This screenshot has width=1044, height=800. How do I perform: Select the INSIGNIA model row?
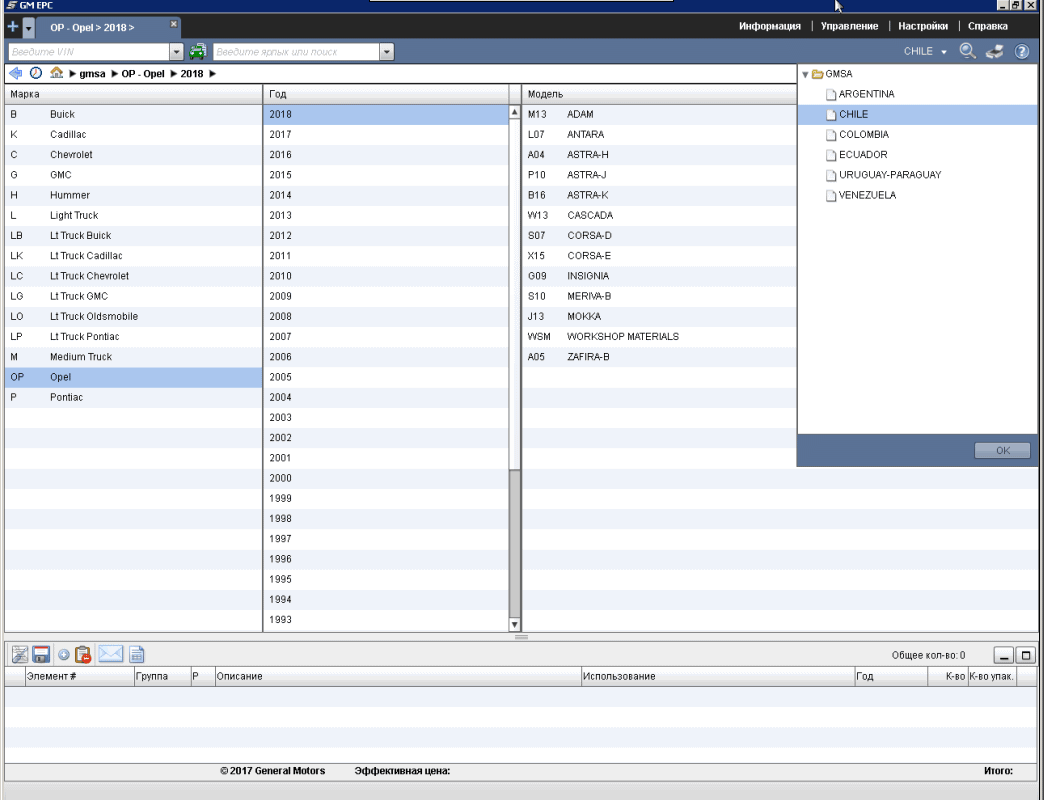(x=588, y=276)
